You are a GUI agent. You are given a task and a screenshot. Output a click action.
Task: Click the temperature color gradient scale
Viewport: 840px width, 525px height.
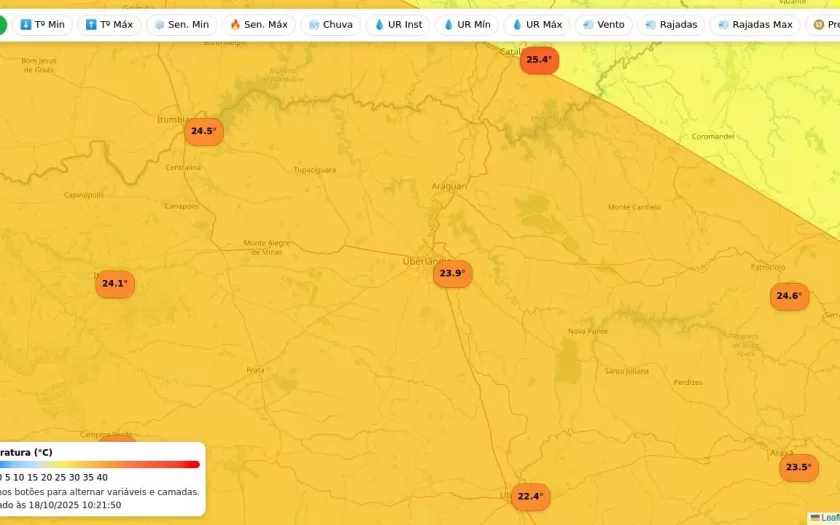pyautogui.click(x=100, y=464)
